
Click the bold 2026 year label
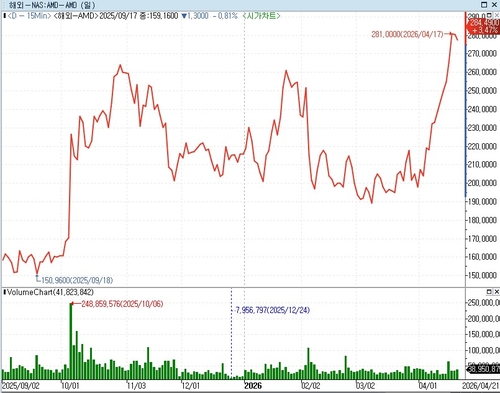pyautogui.click(x=253, y=386)
